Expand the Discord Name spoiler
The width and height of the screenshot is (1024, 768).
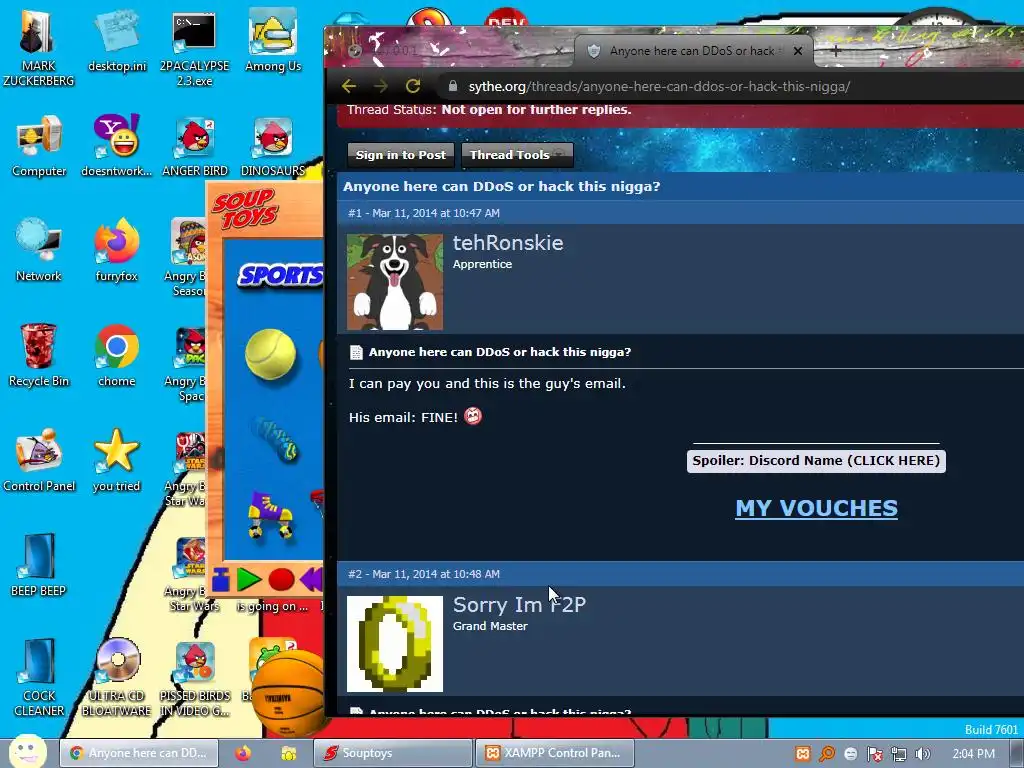coord(816,460)
